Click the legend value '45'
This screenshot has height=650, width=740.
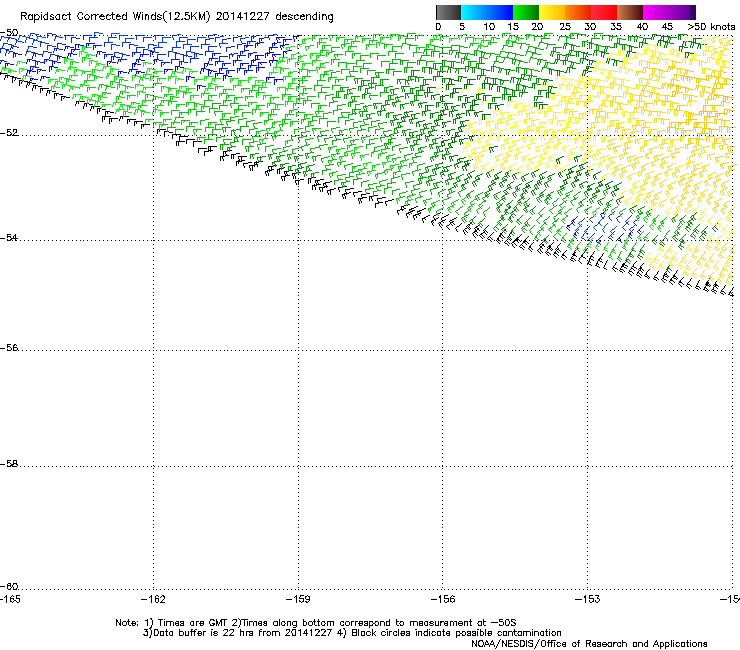667,27
